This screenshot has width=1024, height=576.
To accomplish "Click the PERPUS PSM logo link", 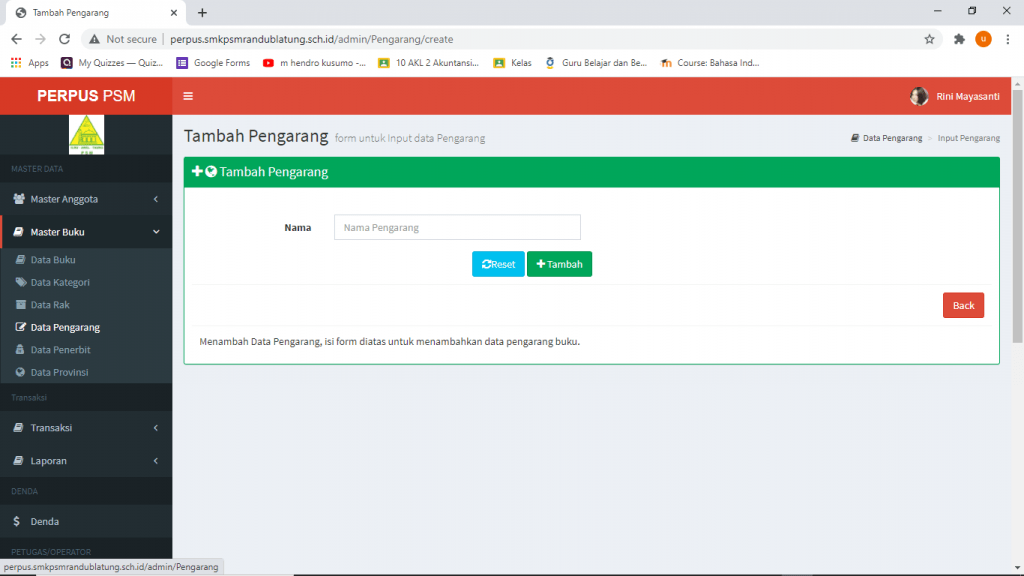I will pos(86,96).
